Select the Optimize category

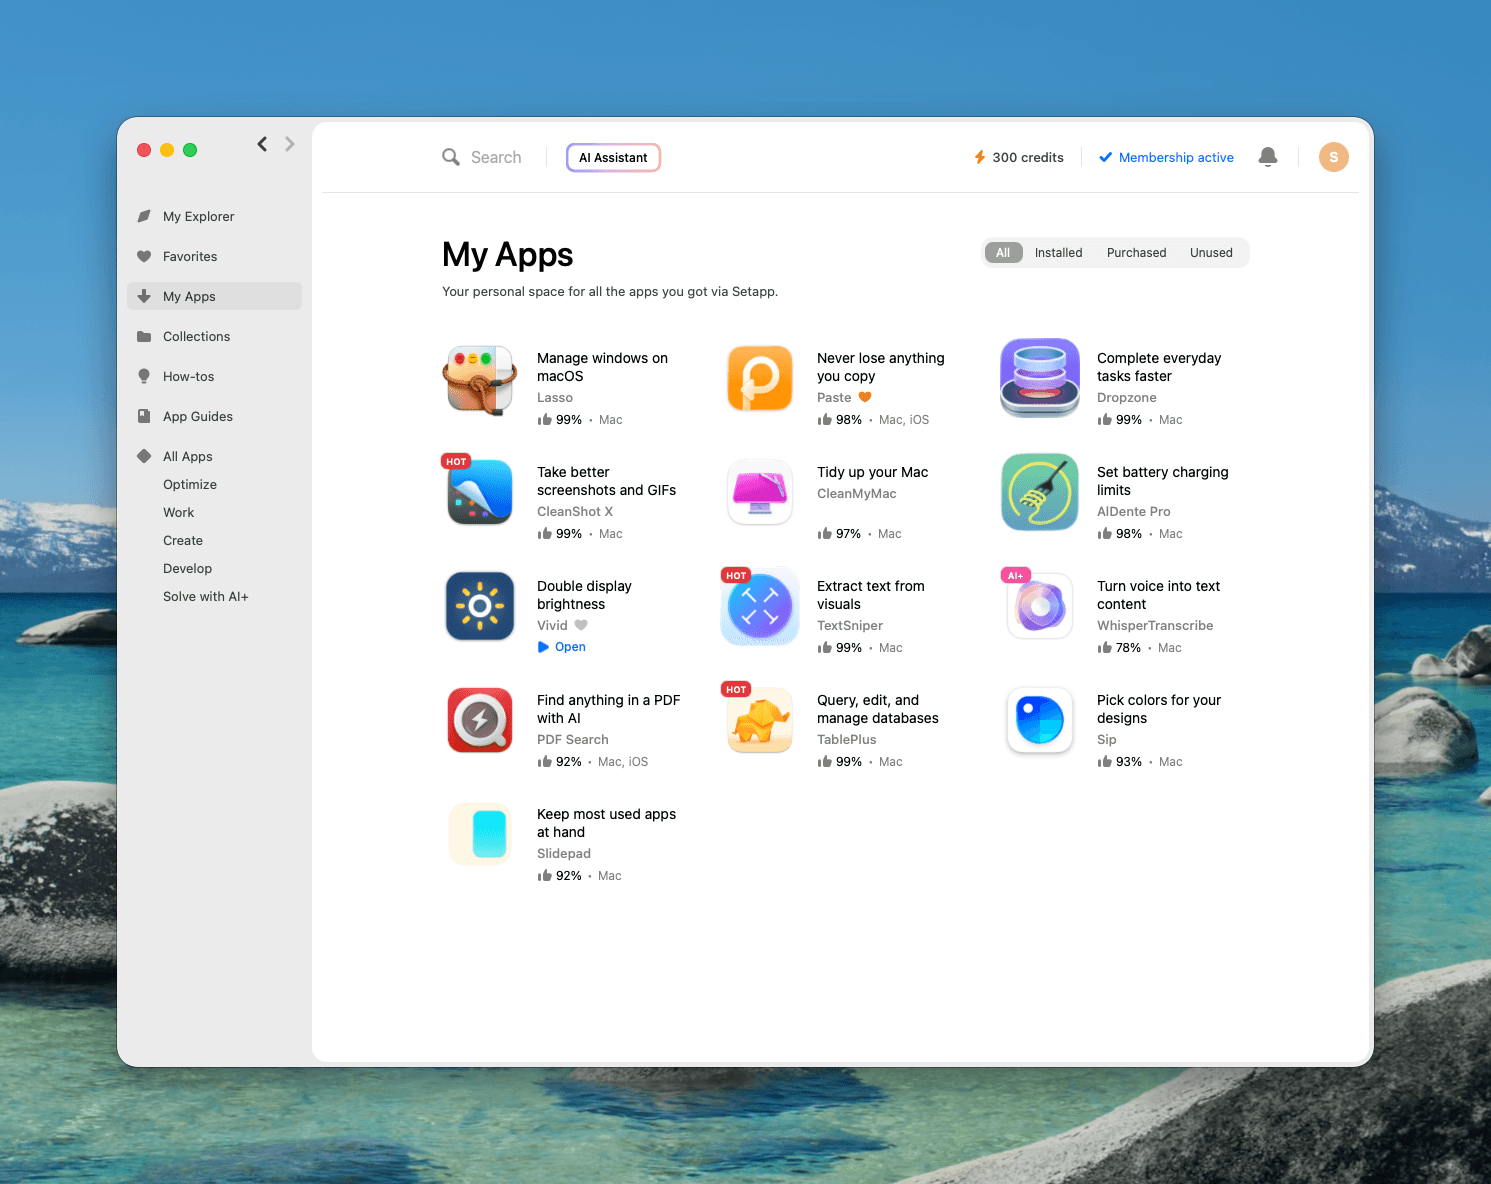pyautogui.click(x=190, y=484)
